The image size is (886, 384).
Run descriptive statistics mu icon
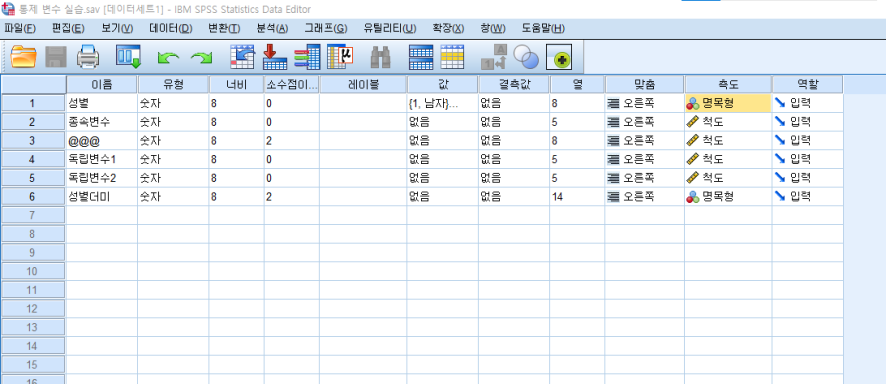(340, 57)
